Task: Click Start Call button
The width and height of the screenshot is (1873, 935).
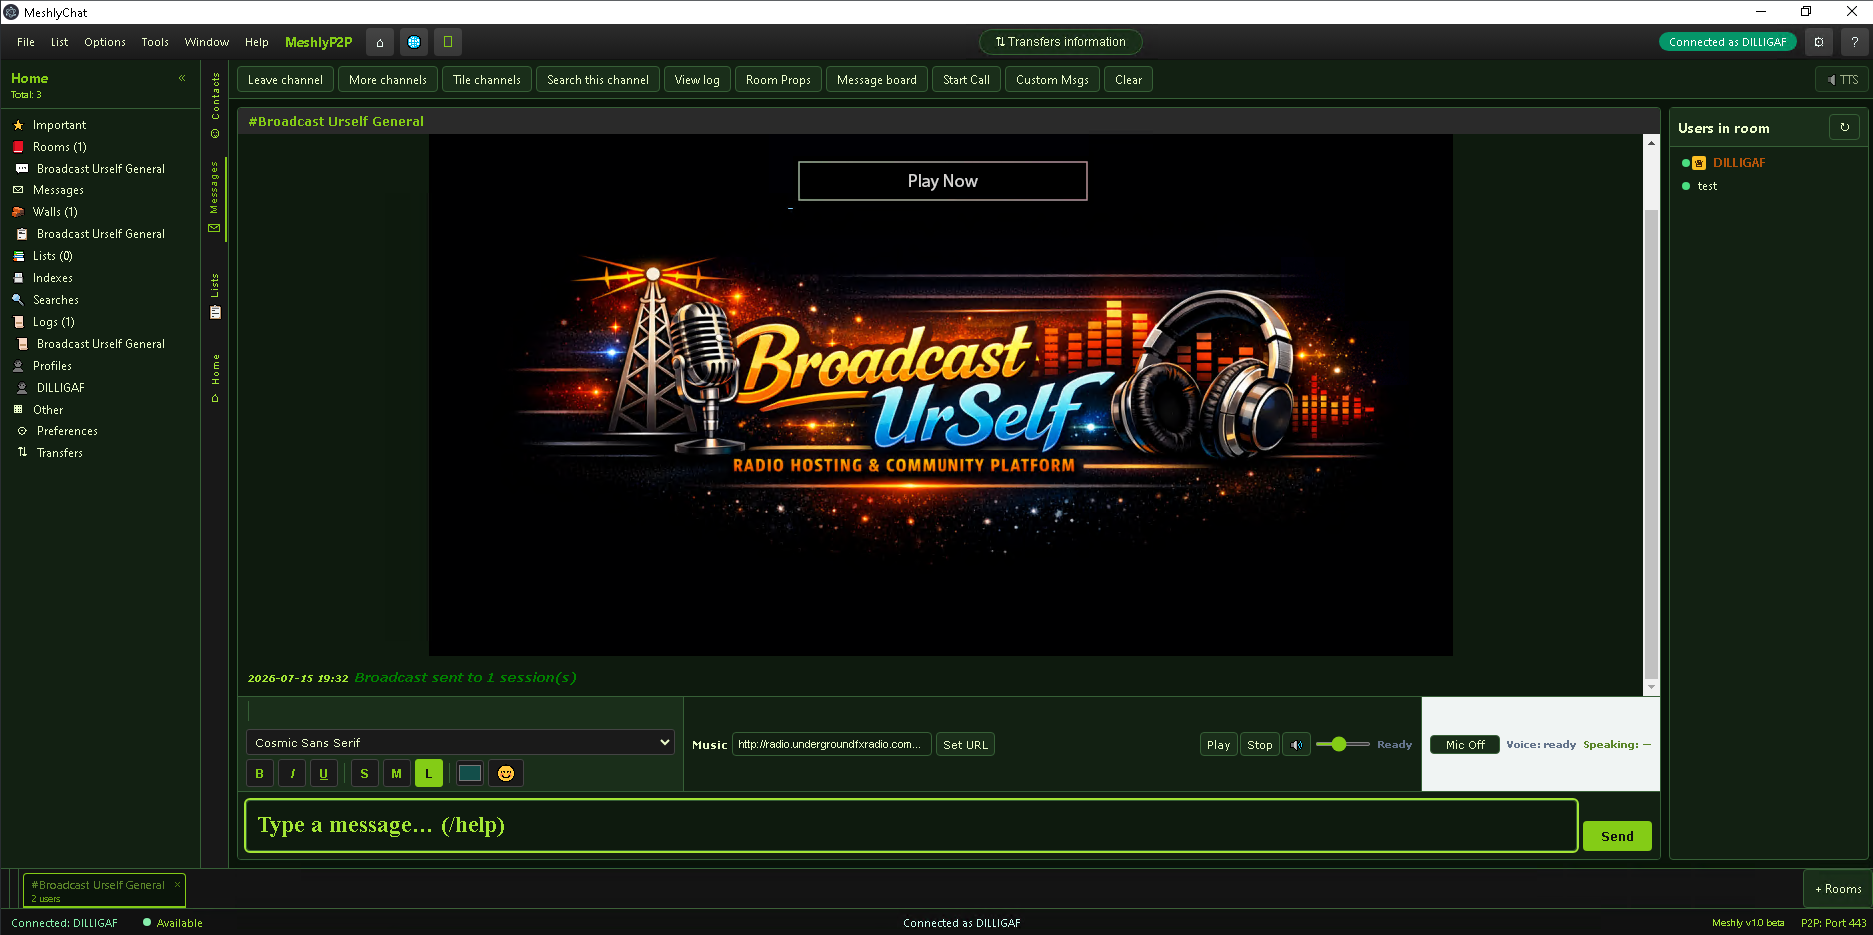Action: (x=966, y=80)
